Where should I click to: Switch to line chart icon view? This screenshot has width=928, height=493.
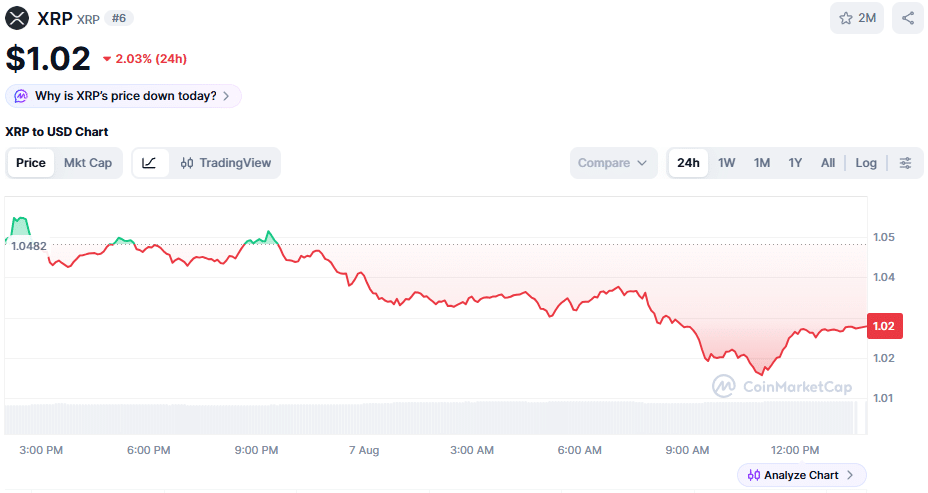coord(149,163)
